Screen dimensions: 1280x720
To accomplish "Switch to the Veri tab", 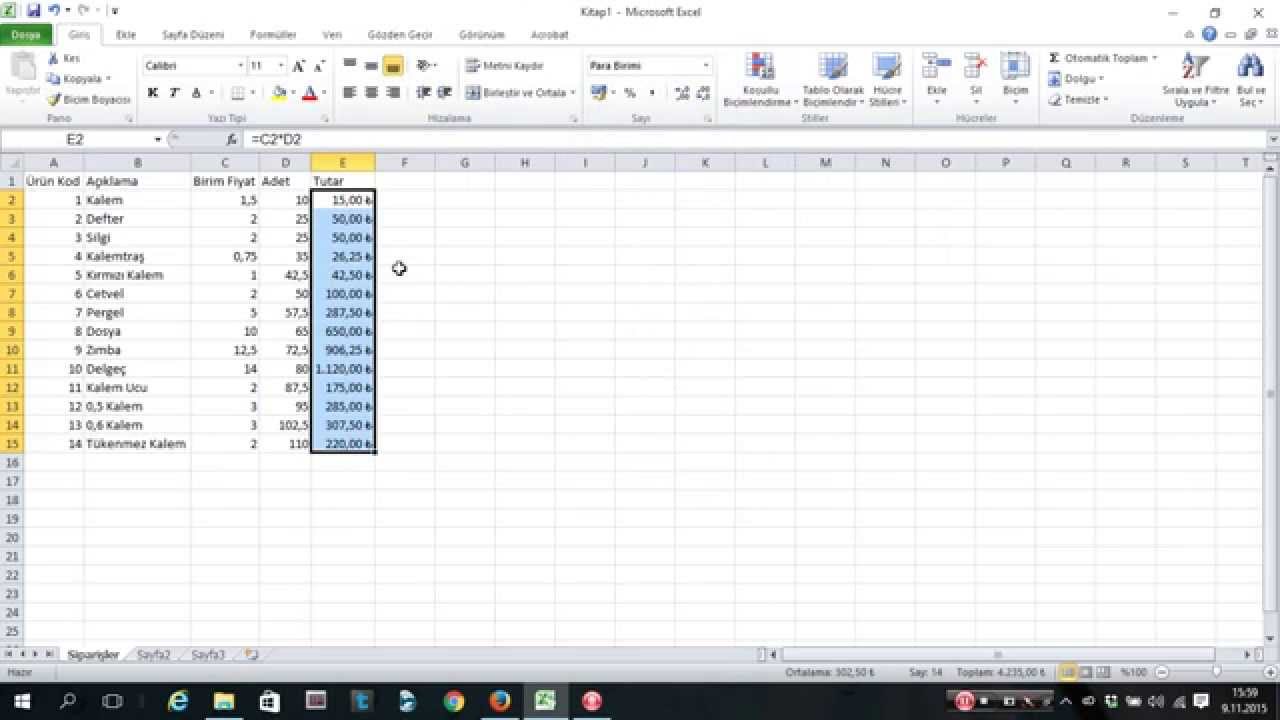I will (x=332, y=34).
